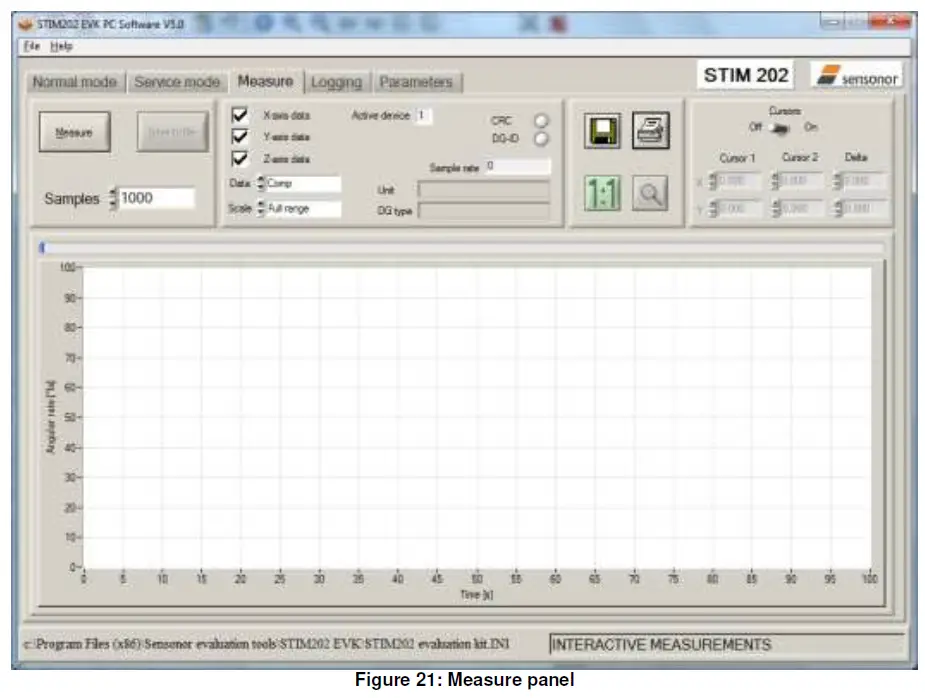
Task: Switch to the Logging tab
Action: pyautogui.click(x=338, y=83)
